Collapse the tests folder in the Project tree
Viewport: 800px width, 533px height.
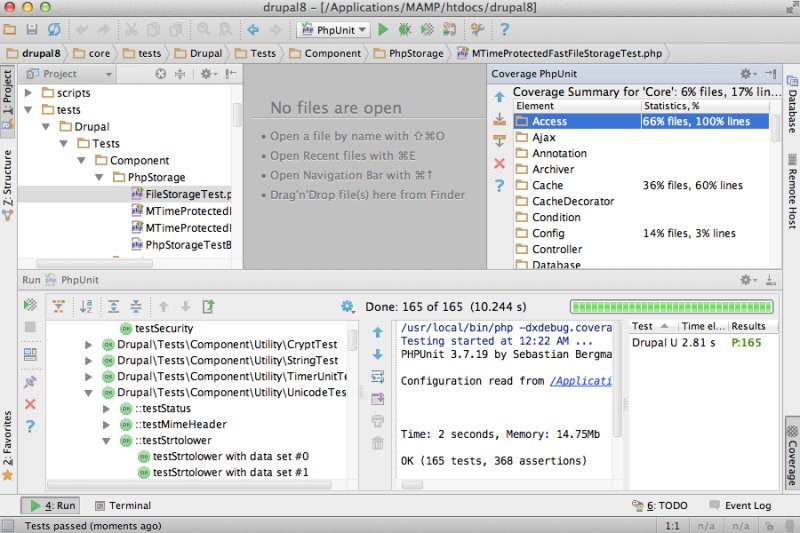29,110
